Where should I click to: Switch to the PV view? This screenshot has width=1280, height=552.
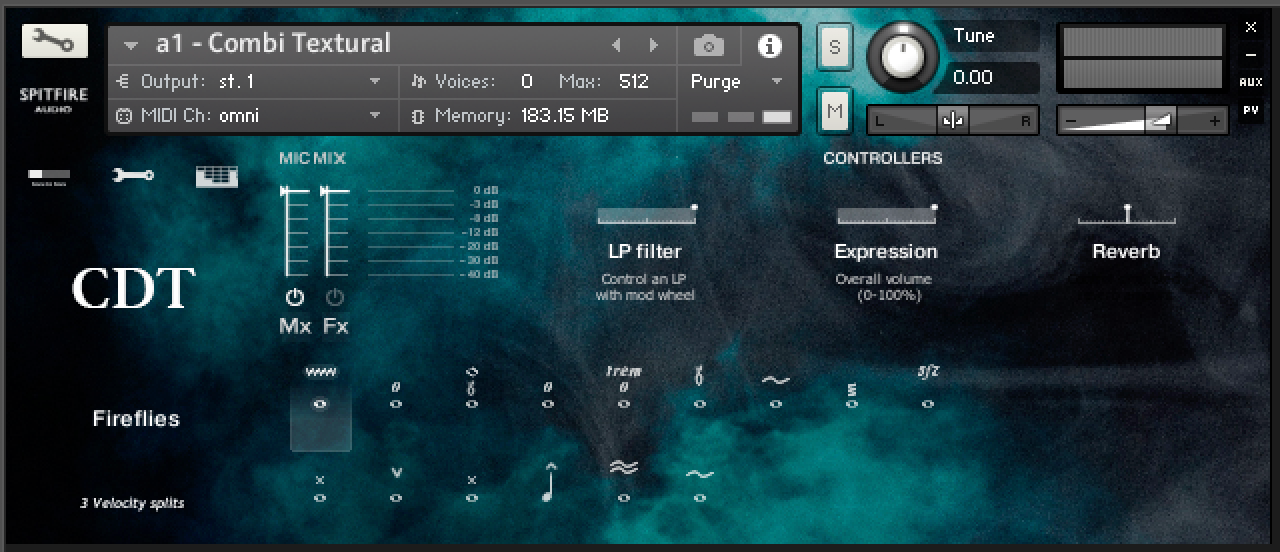[1250, 110]
